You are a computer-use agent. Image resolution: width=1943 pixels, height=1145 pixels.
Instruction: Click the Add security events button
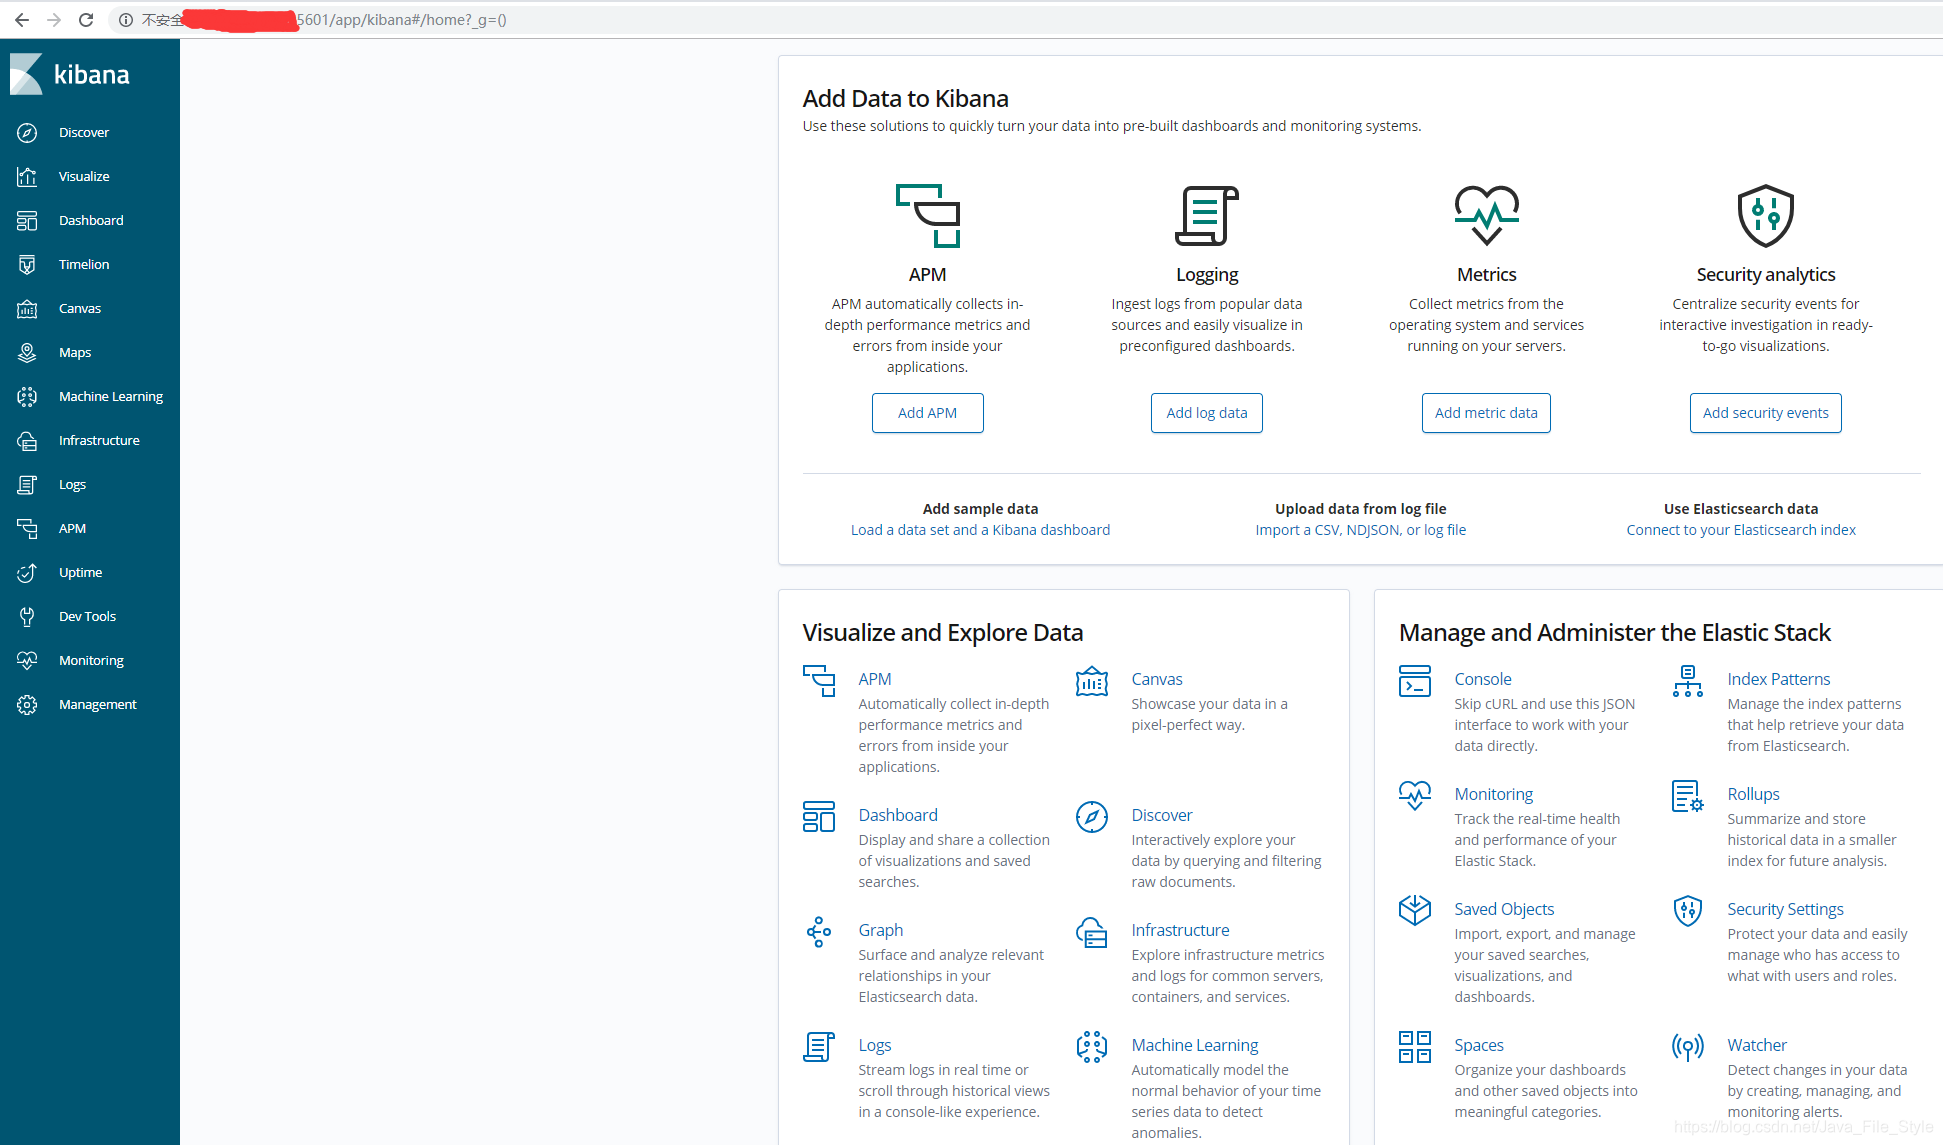click(1766, 413)
